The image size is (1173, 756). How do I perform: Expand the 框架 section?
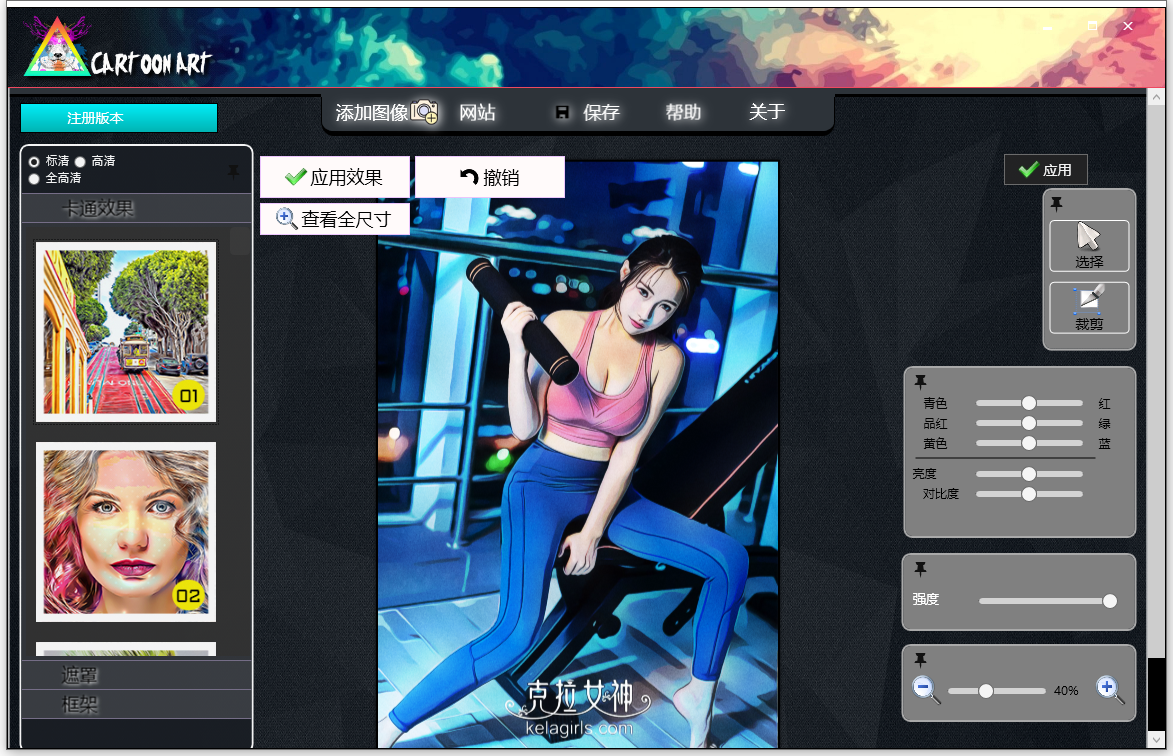(x=136, y=704)
